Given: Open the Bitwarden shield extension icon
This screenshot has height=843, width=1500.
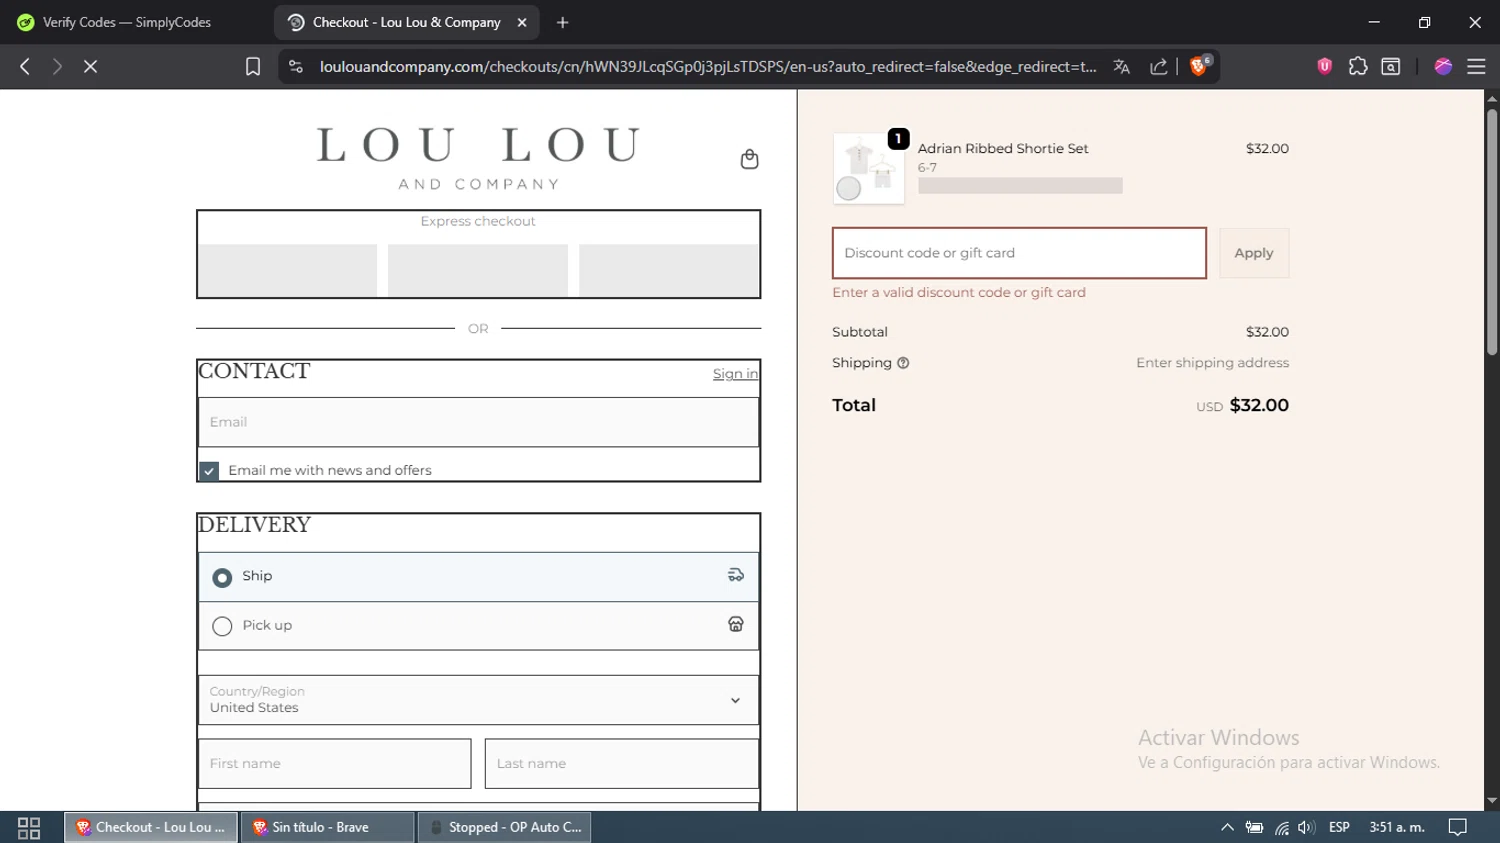Looking at the screenshot, I should coord(1325,66).
